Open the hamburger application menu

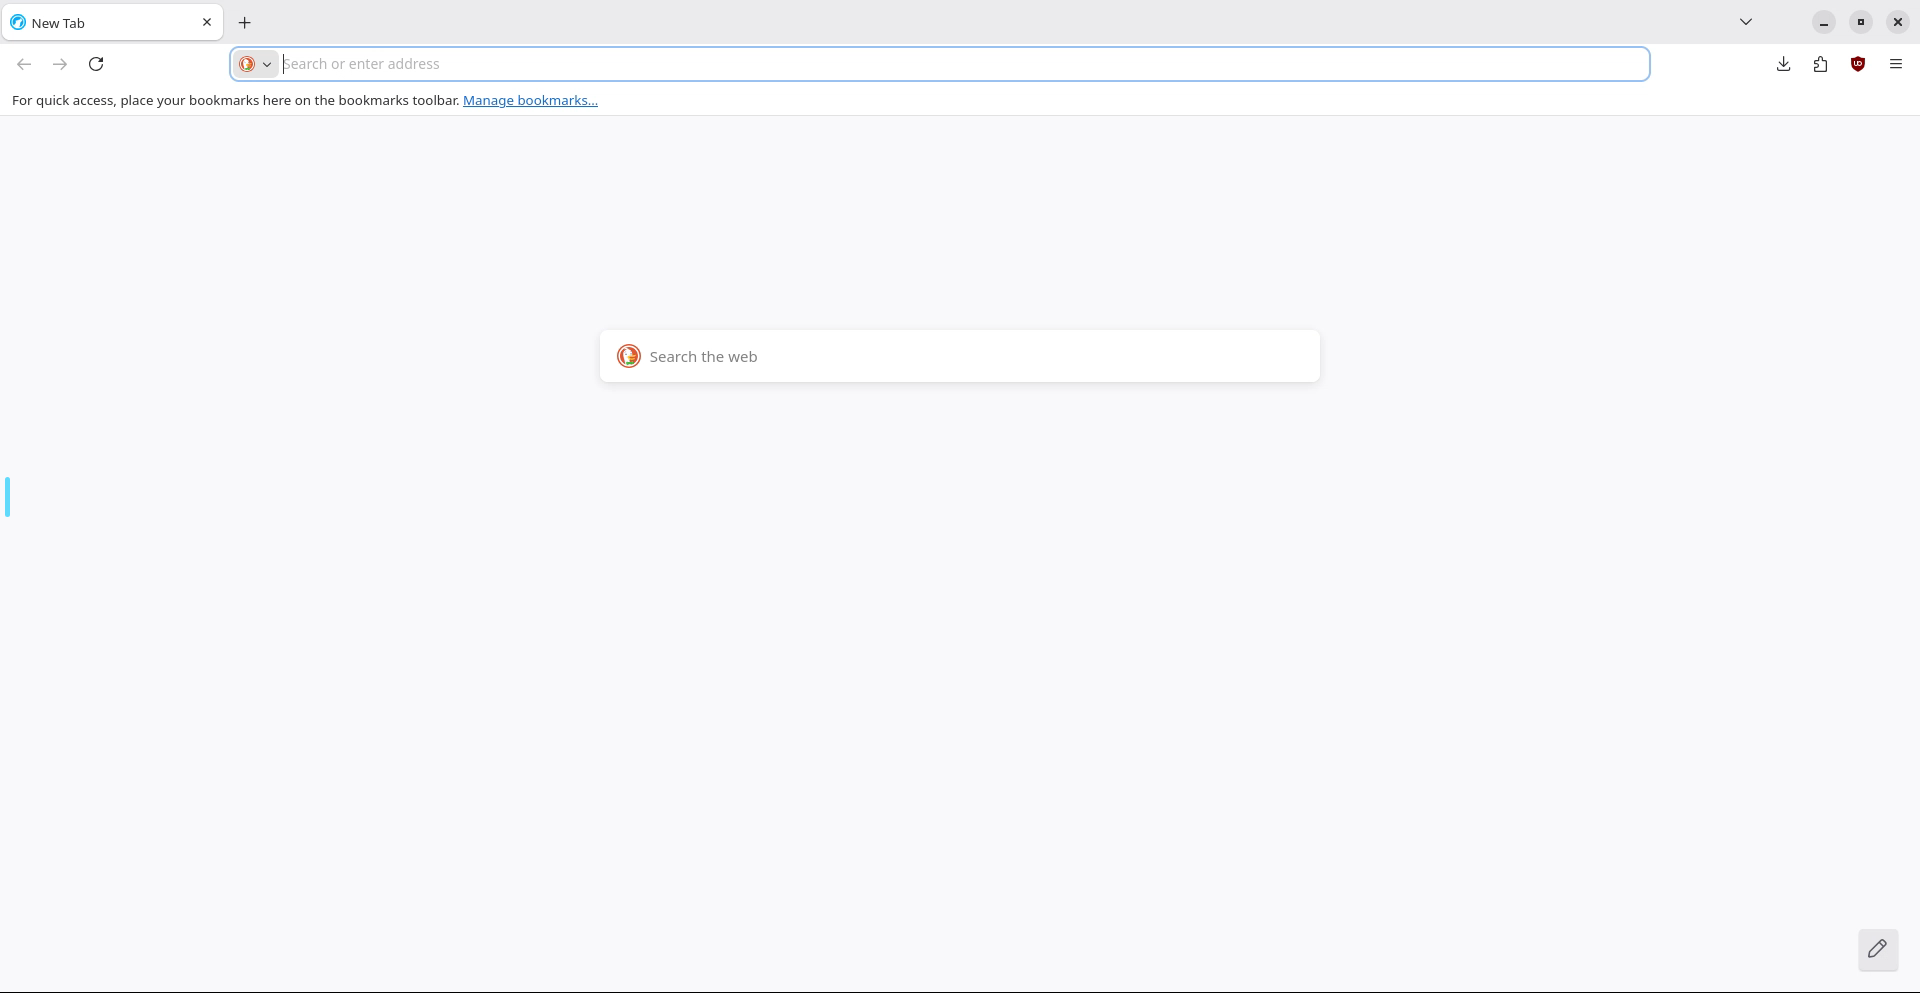point(1895,64)
